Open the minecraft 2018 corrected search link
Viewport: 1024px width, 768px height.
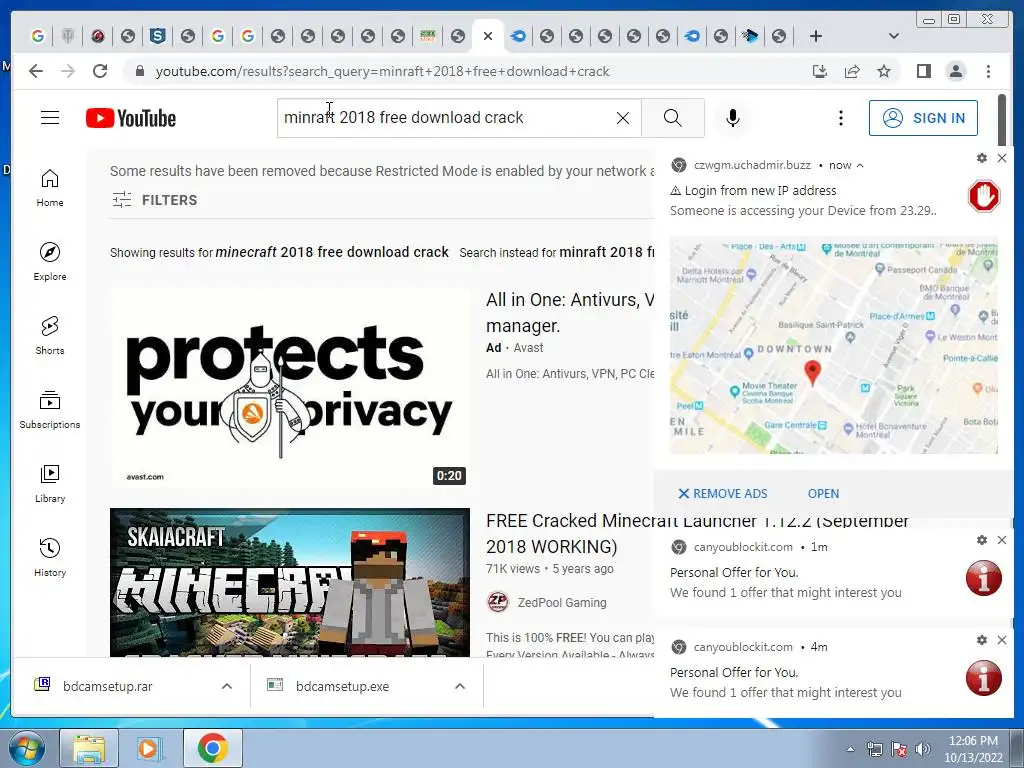tap(332, 252)
